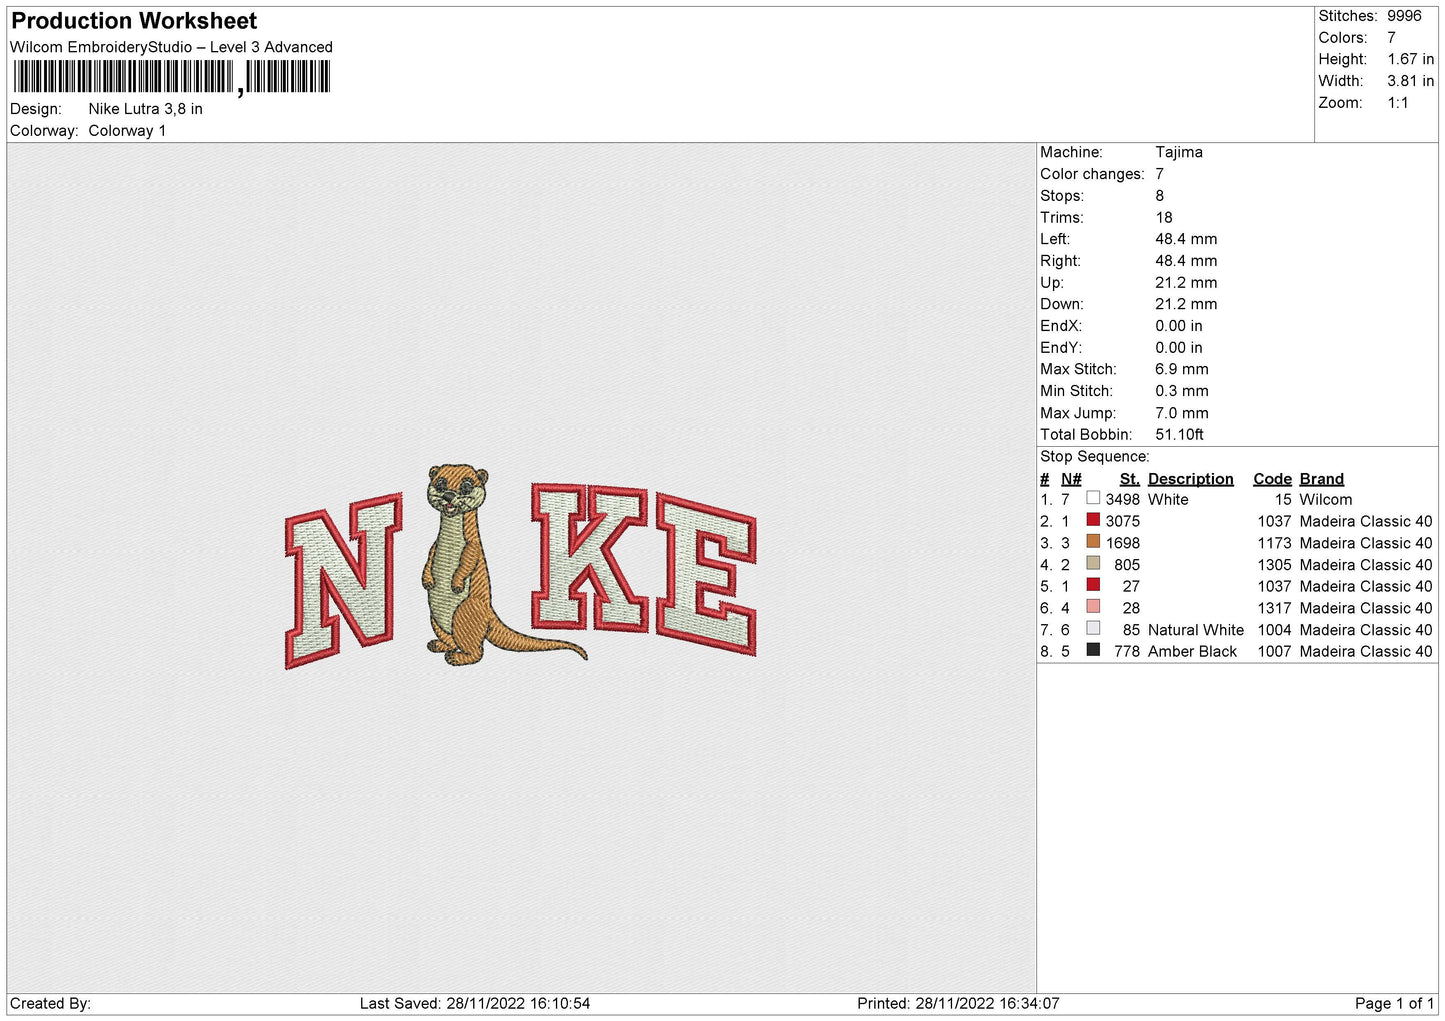Click the Trims value 18
The image size is (1445, 1021).
pos(1164,218)
